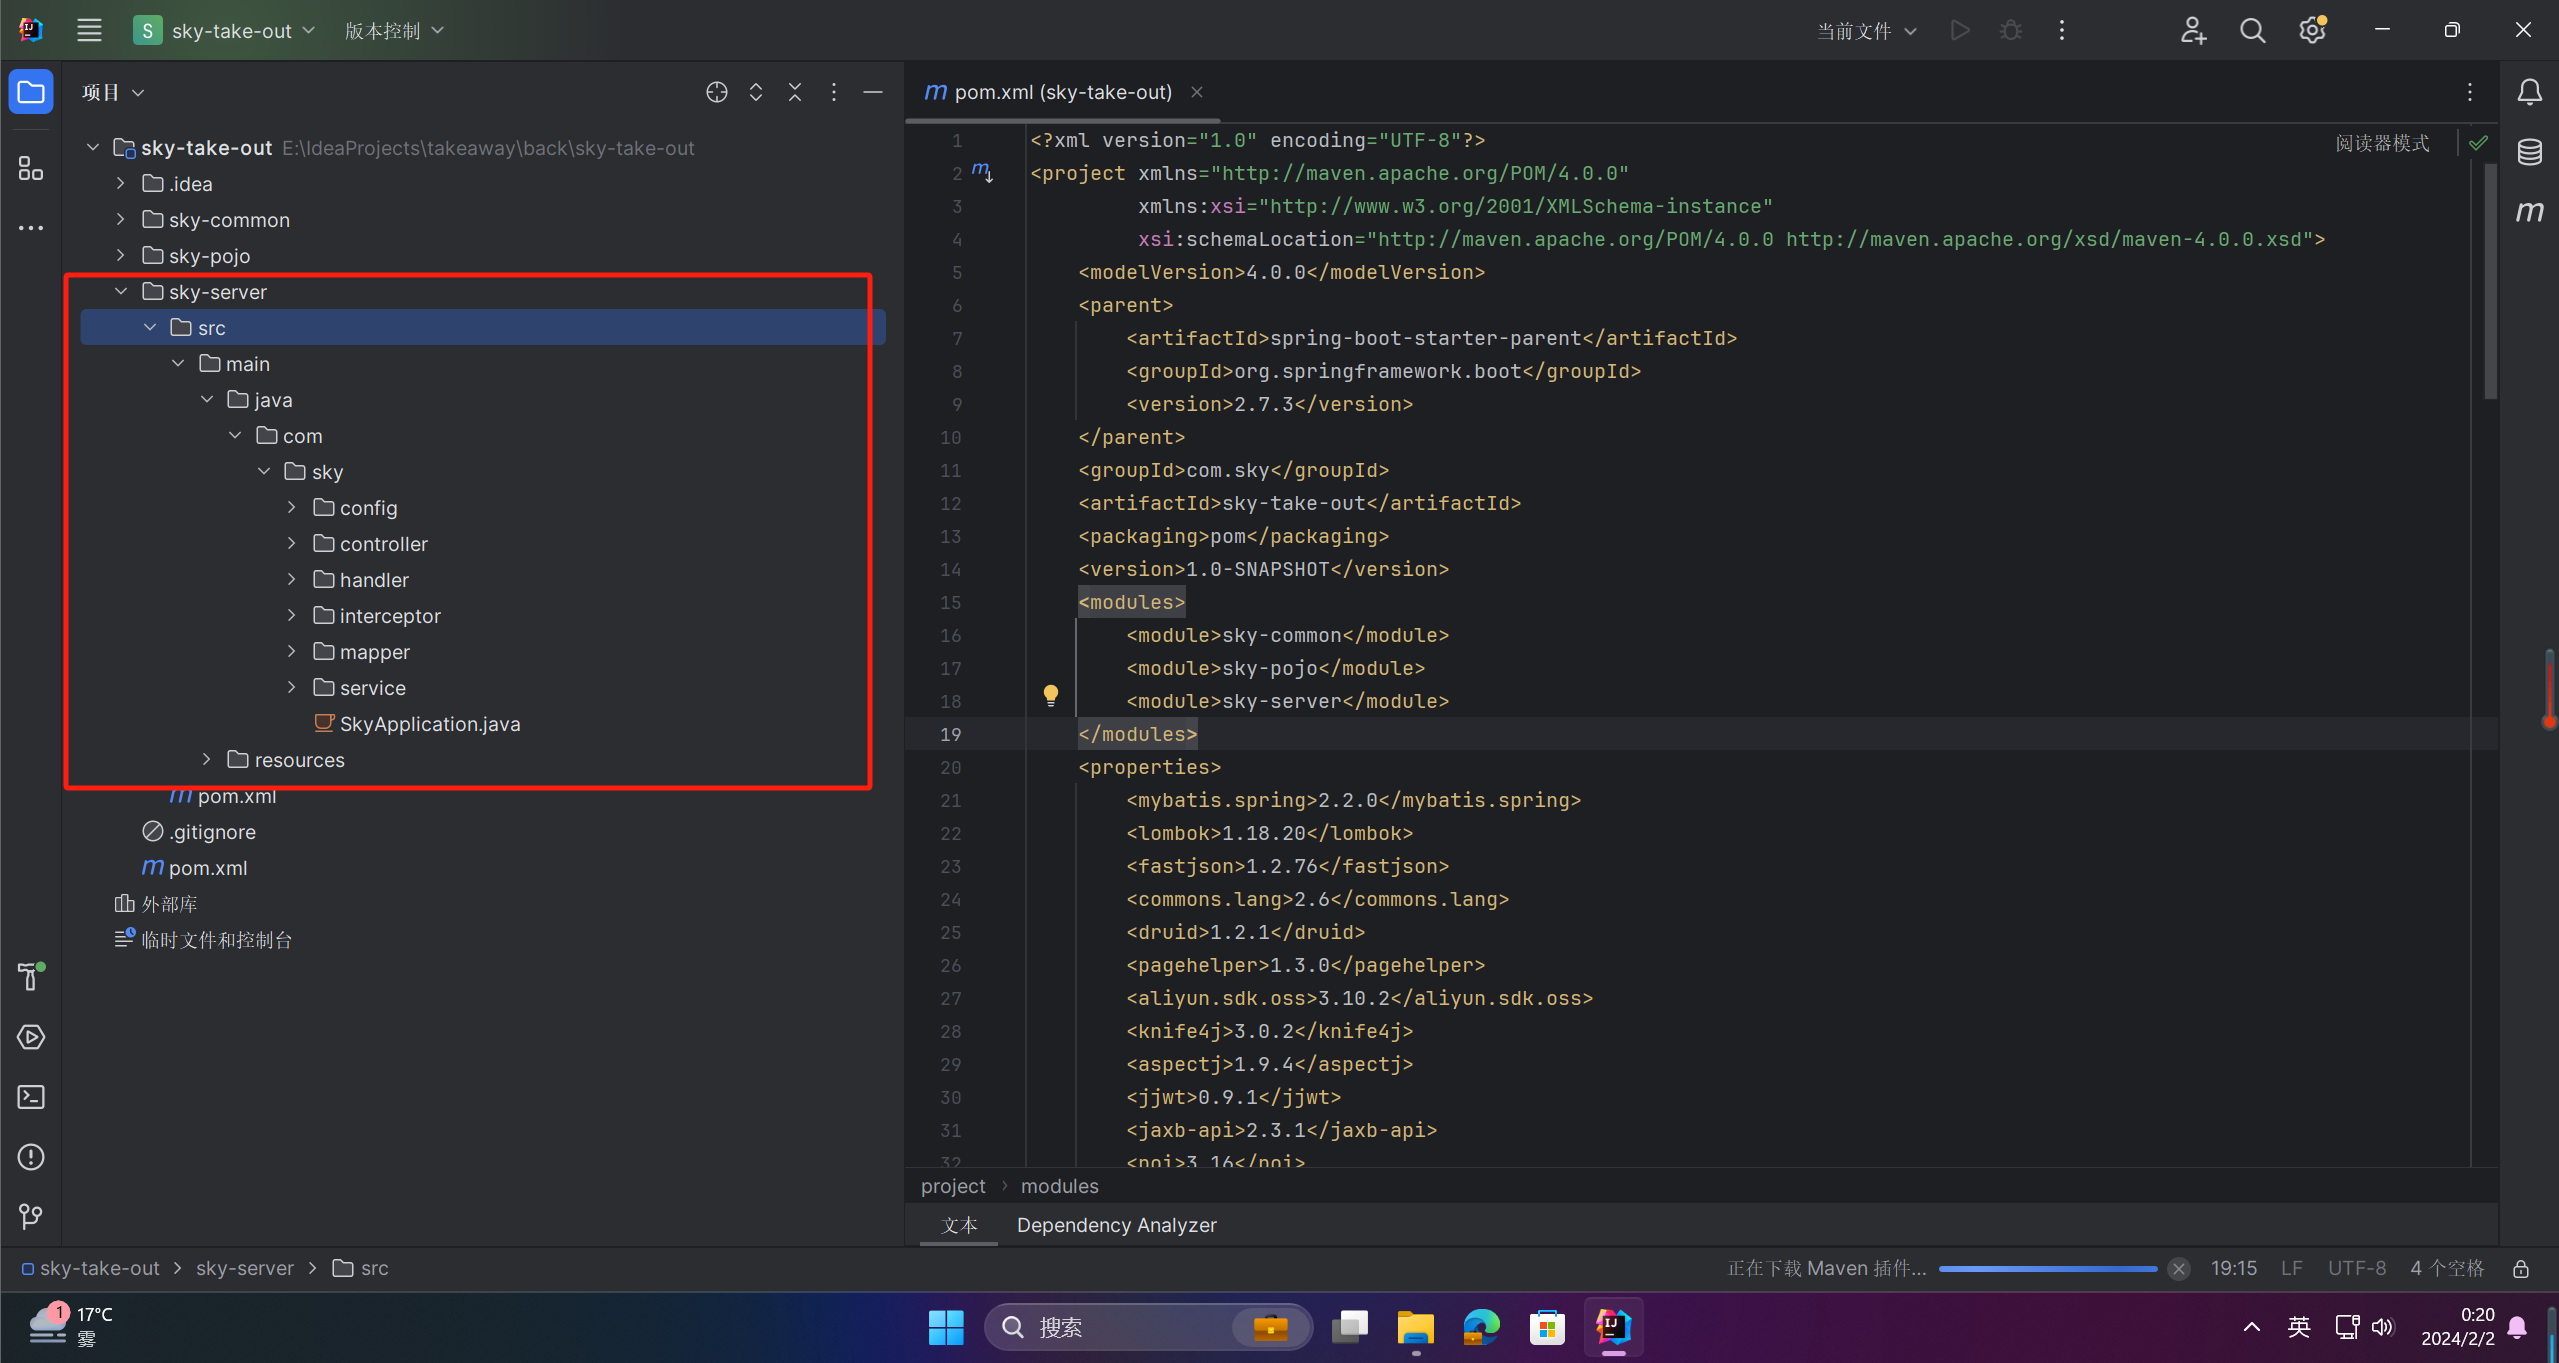The height and width of the screenshot is (1363, 2559).
Task: Toggle the reader mode label
Action: click(2382, 143)
